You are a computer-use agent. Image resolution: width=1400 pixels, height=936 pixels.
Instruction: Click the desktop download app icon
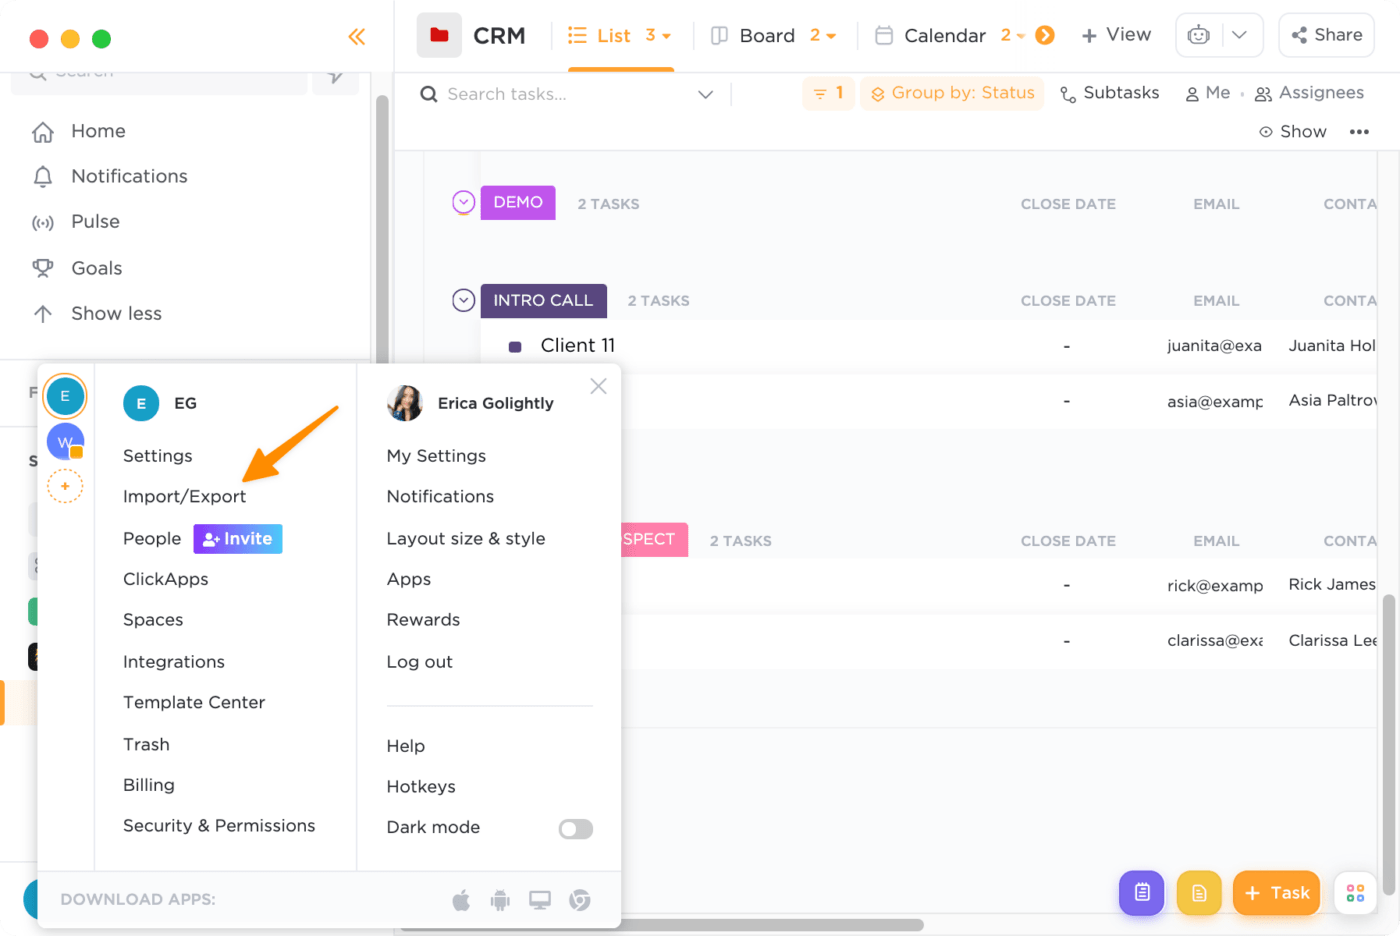coord(540,900)
